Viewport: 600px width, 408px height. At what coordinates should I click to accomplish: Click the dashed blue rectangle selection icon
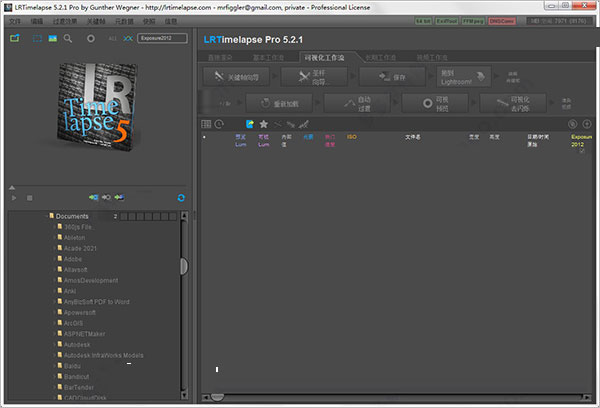coord(37,38)
